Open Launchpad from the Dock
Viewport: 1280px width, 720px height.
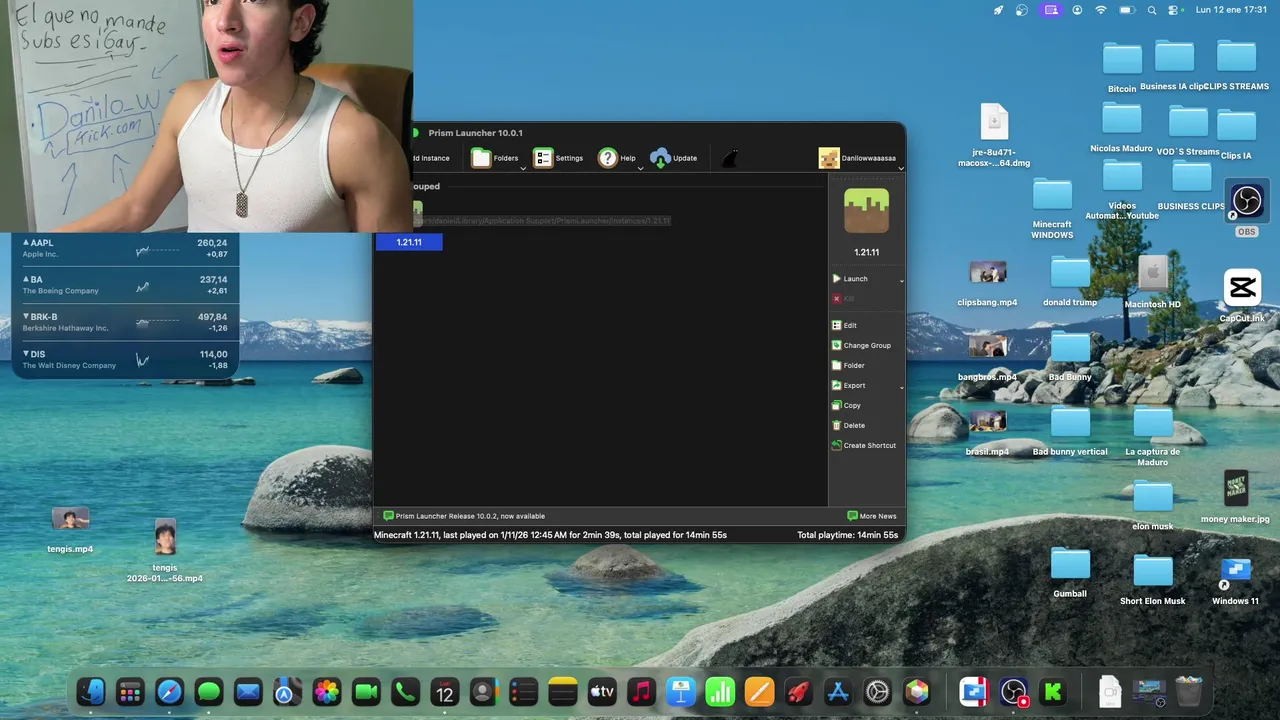130,692
